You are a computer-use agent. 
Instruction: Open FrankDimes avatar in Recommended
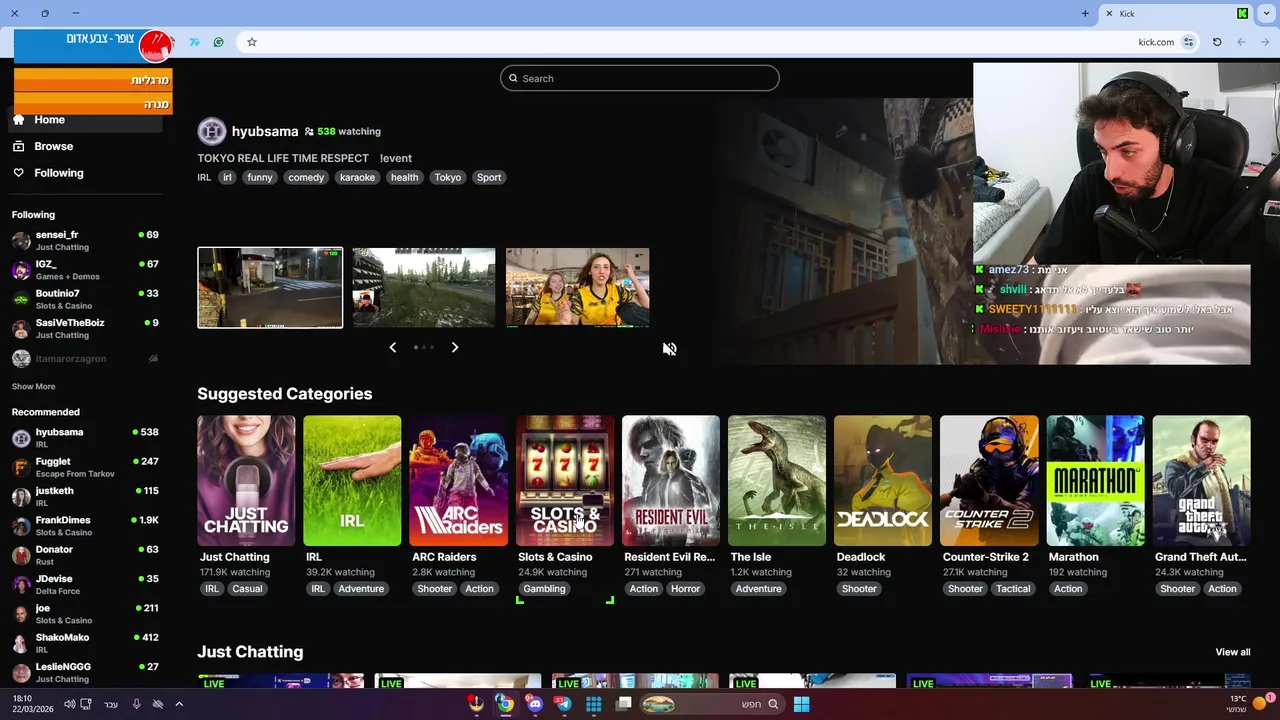pyautogui.click(x=21, y=526)
